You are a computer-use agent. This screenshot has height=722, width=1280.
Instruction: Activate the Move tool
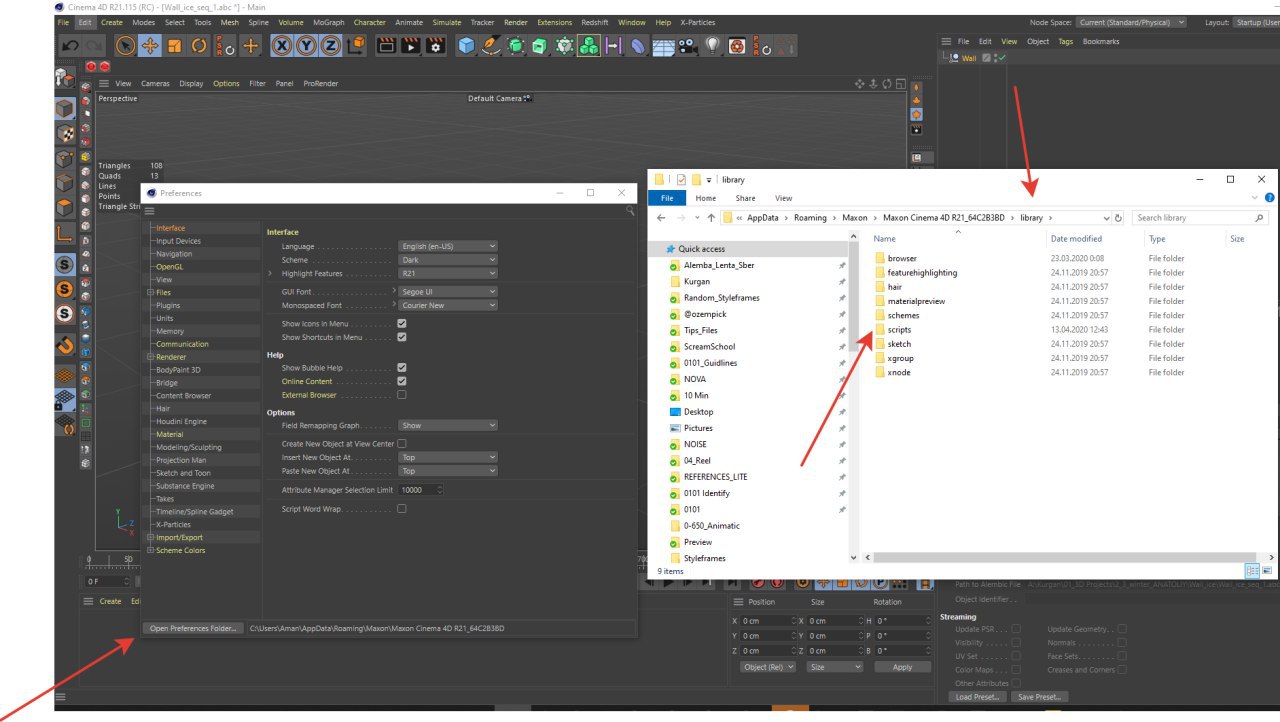[150, 45]
